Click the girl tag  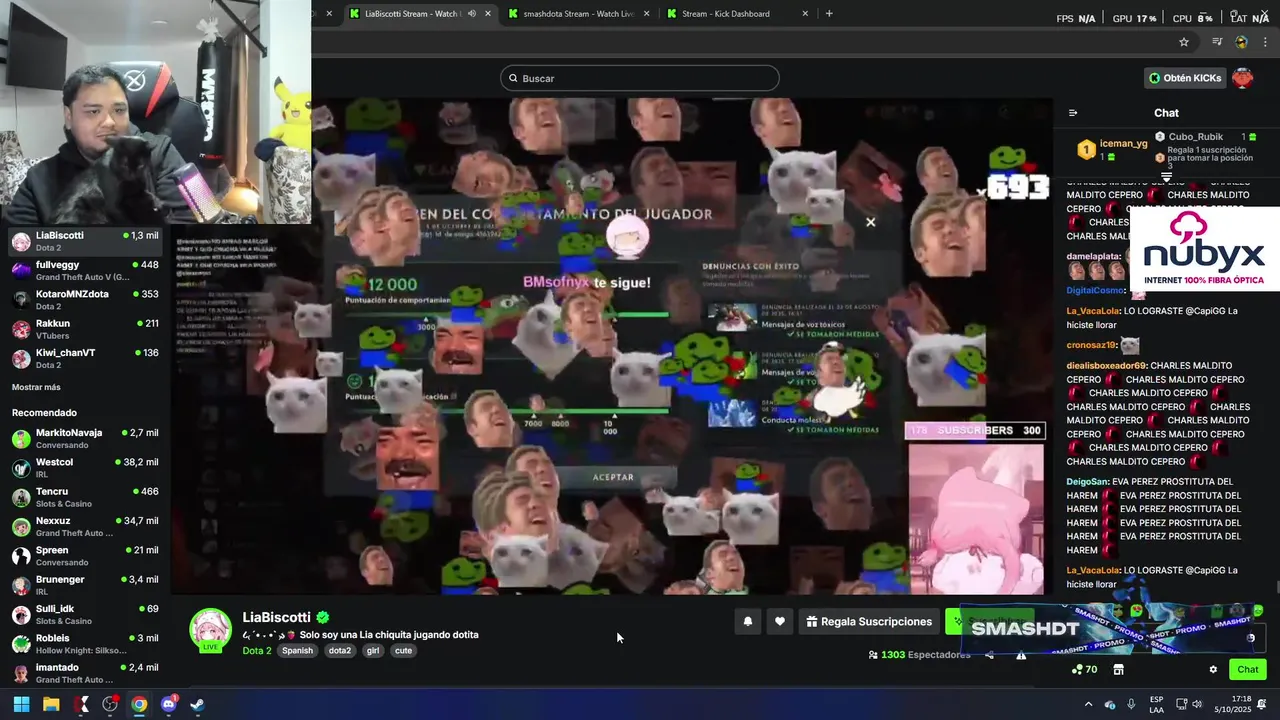[373, 650]
